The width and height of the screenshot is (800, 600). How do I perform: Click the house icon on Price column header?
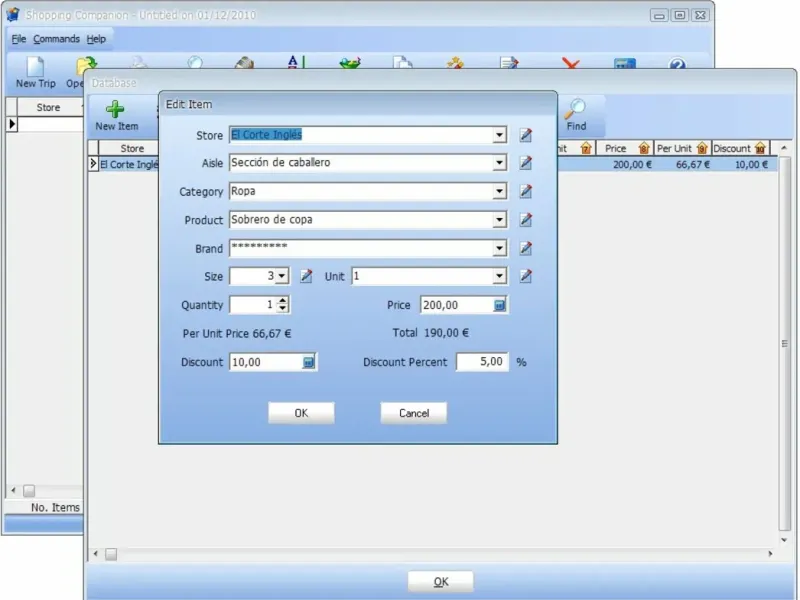(644, 148)
